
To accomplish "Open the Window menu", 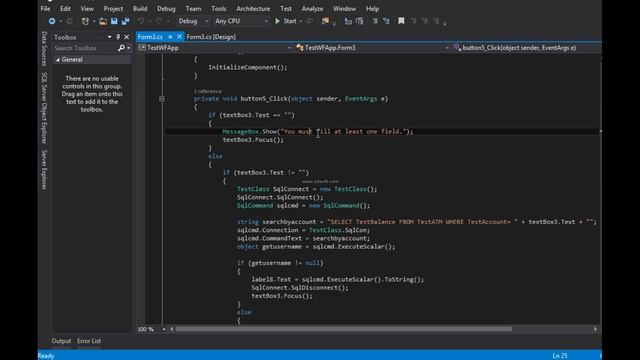I will [344, 9].
